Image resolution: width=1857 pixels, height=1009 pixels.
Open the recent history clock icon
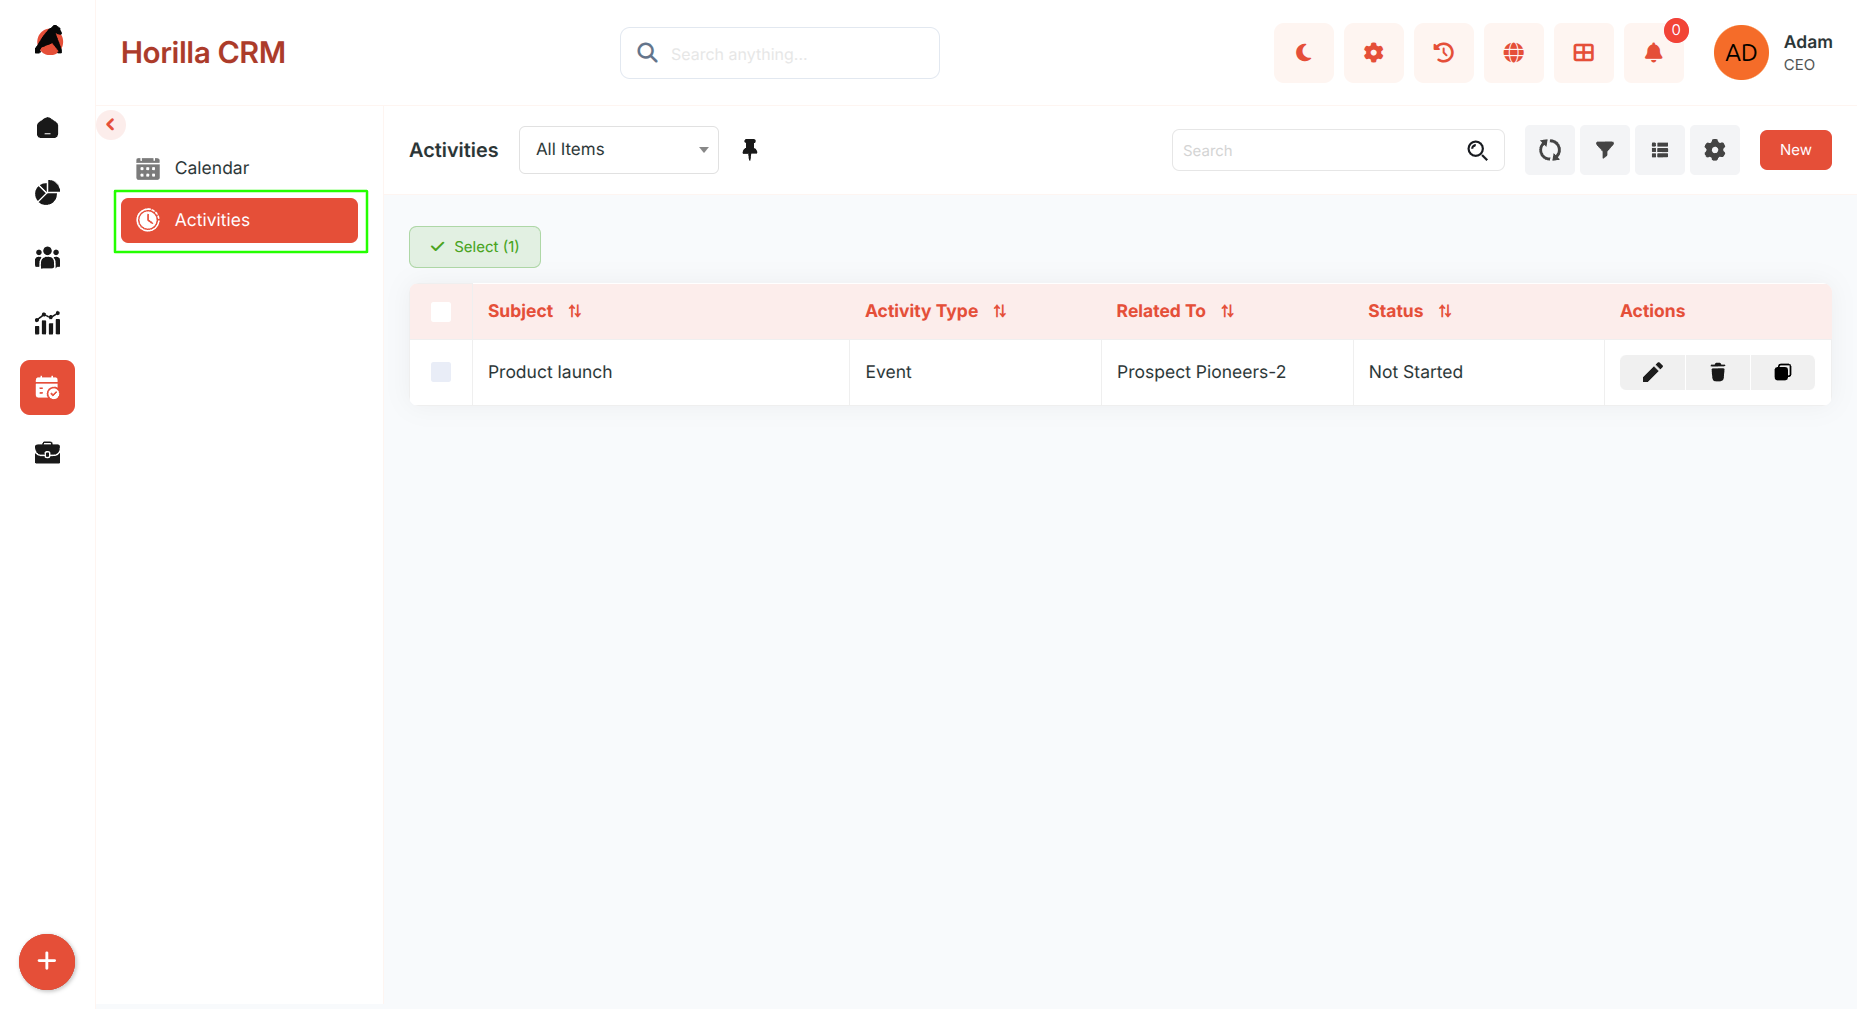[x=1444, y=53]
